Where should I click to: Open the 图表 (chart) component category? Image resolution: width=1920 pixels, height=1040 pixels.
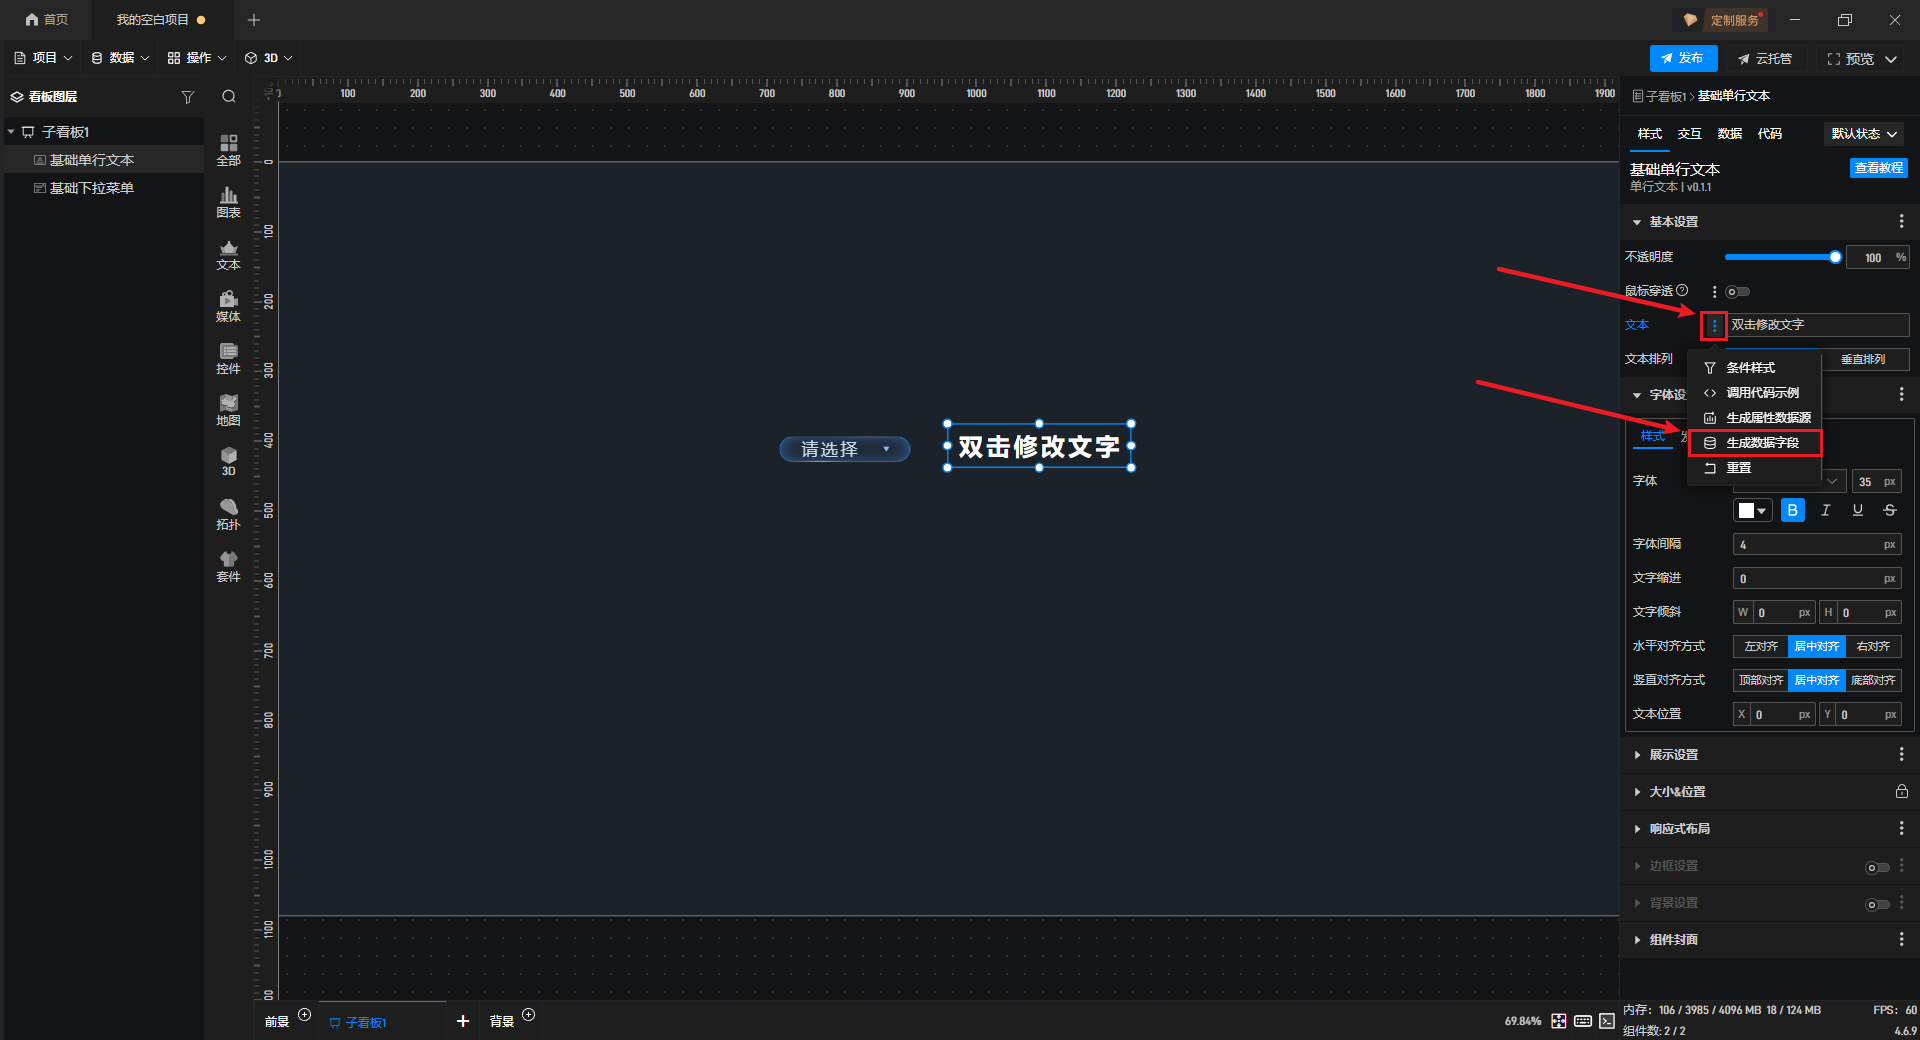[x=228, y=202]
